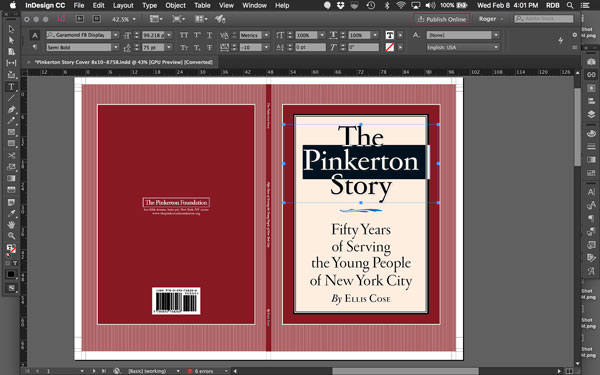Open the View Options button

tap(156, 19)
